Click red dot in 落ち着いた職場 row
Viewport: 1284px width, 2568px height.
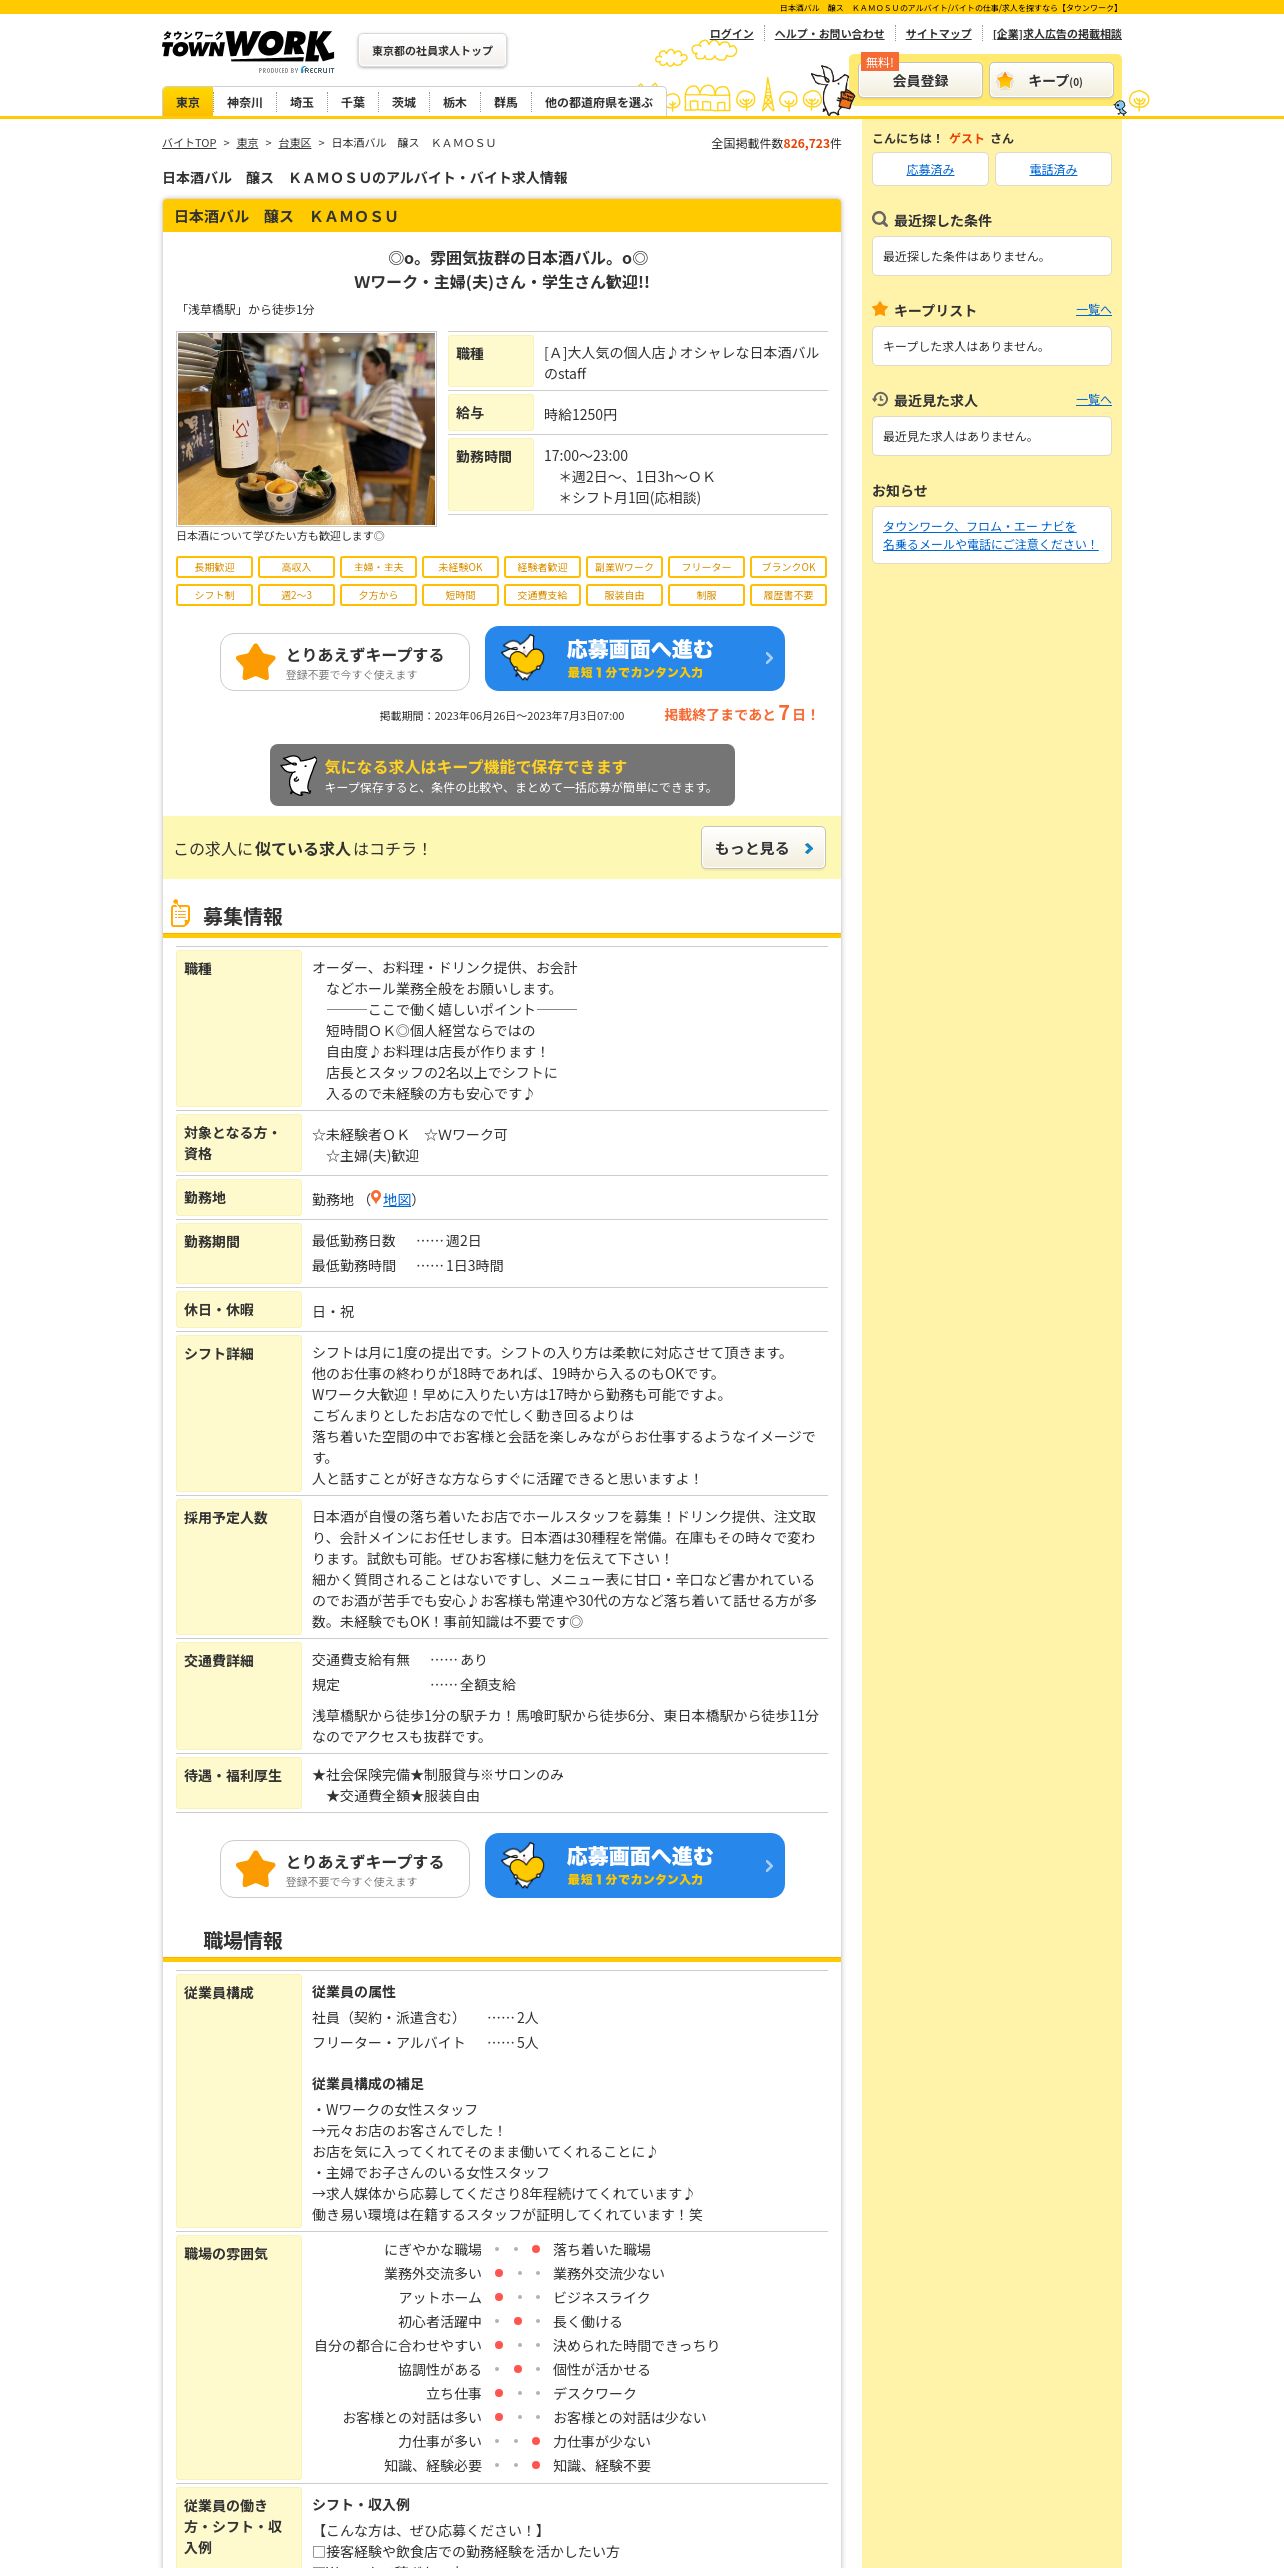click(536, 2249)
